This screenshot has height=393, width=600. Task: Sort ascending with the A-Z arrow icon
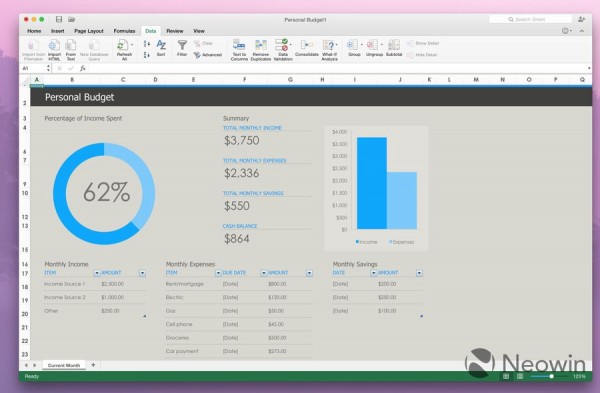(147, 44)
